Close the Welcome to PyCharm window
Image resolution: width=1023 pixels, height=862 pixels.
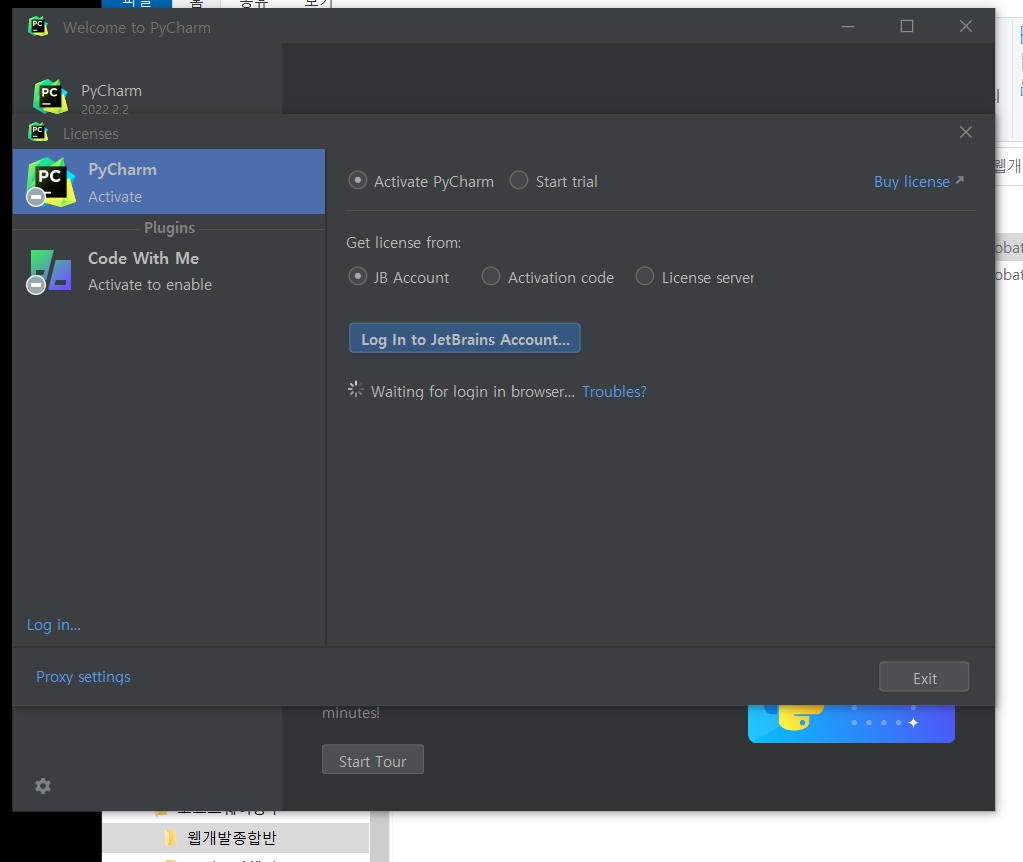966,26
